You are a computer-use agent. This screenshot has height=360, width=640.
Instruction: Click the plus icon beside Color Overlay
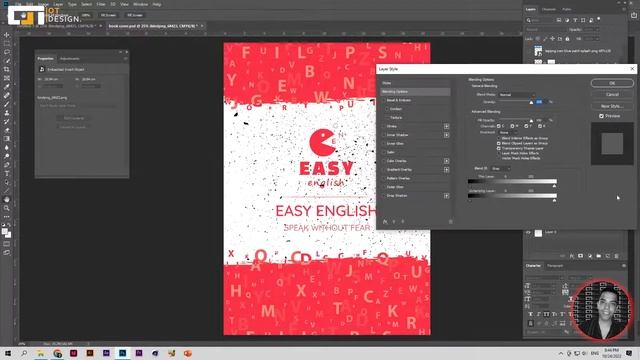pyautogui.click(x=447, y=161)
